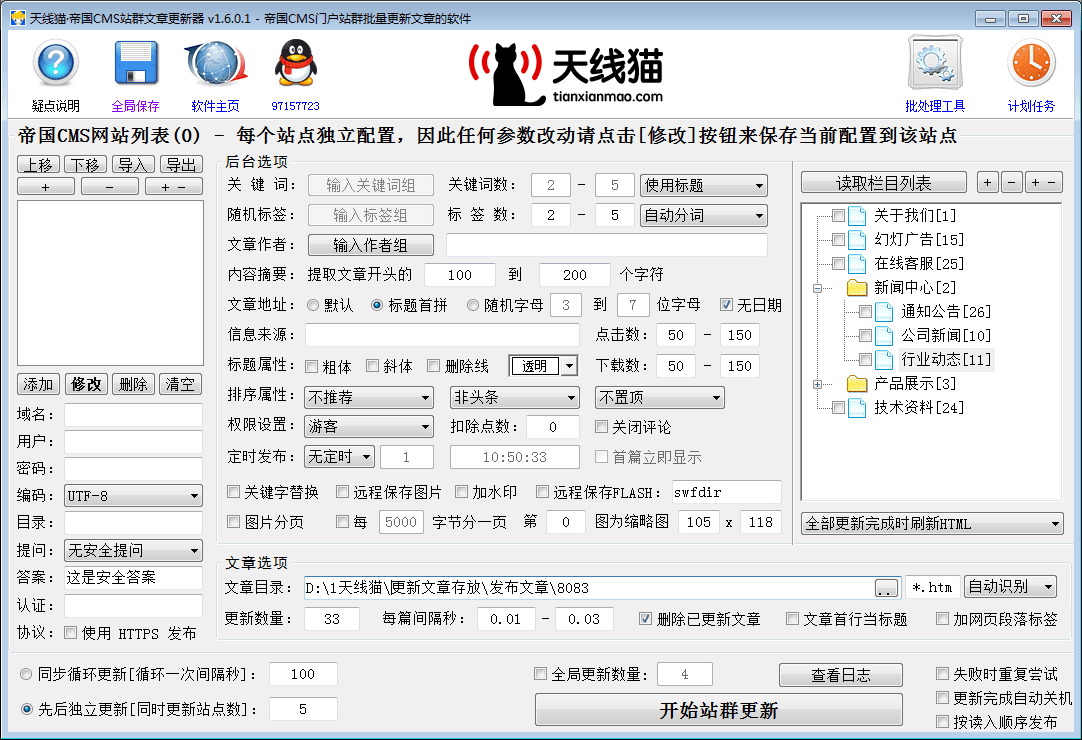The width and height of the screenshot is (1082, 740).
Task: Select the 幻灯广告[15] page icon
Action: (857, 240)
